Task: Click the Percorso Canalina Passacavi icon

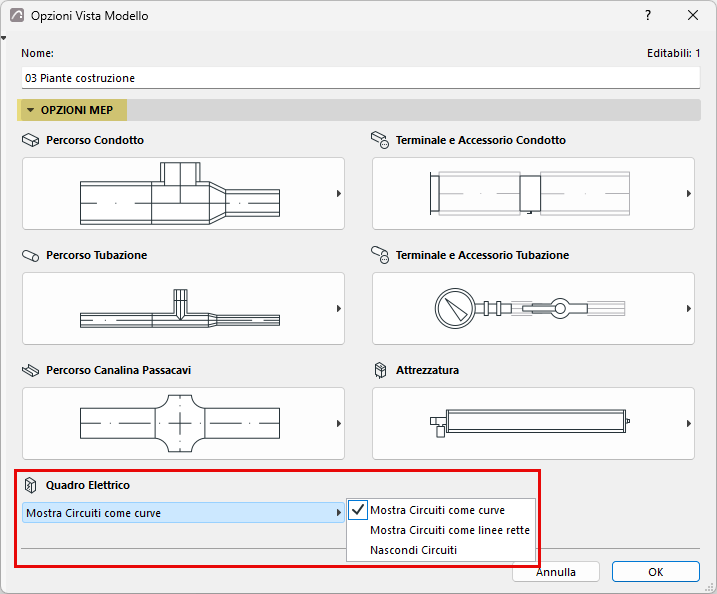Action: coord(31,370)
